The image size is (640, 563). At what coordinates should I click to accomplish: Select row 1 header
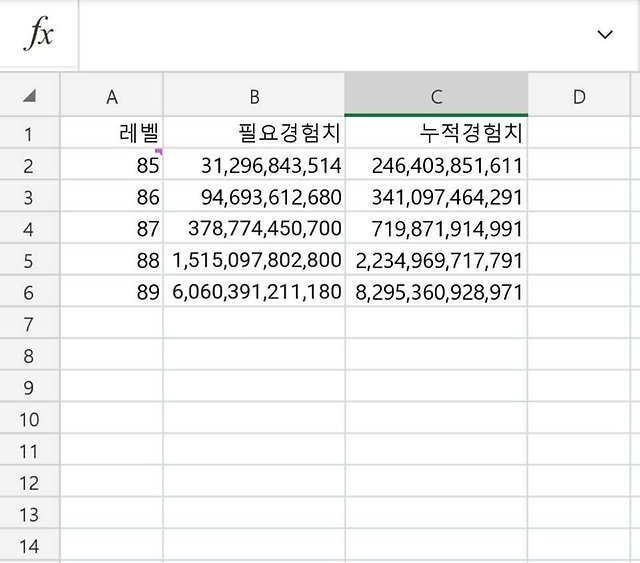tap(29, 134)
